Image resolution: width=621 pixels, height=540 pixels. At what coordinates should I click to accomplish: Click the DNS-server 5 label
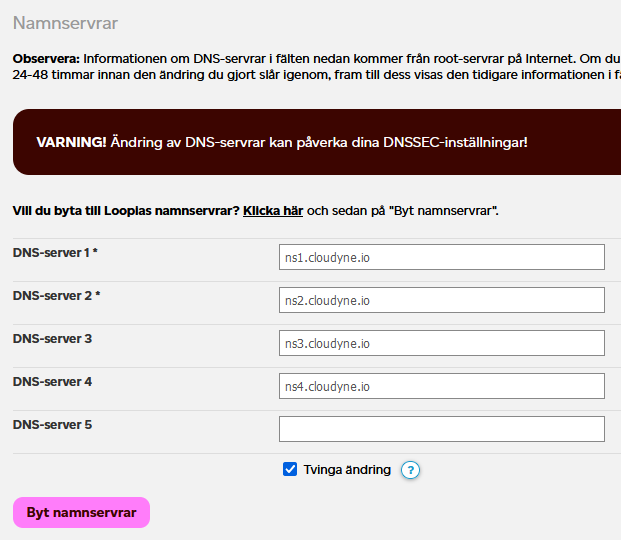click(52, 425)
